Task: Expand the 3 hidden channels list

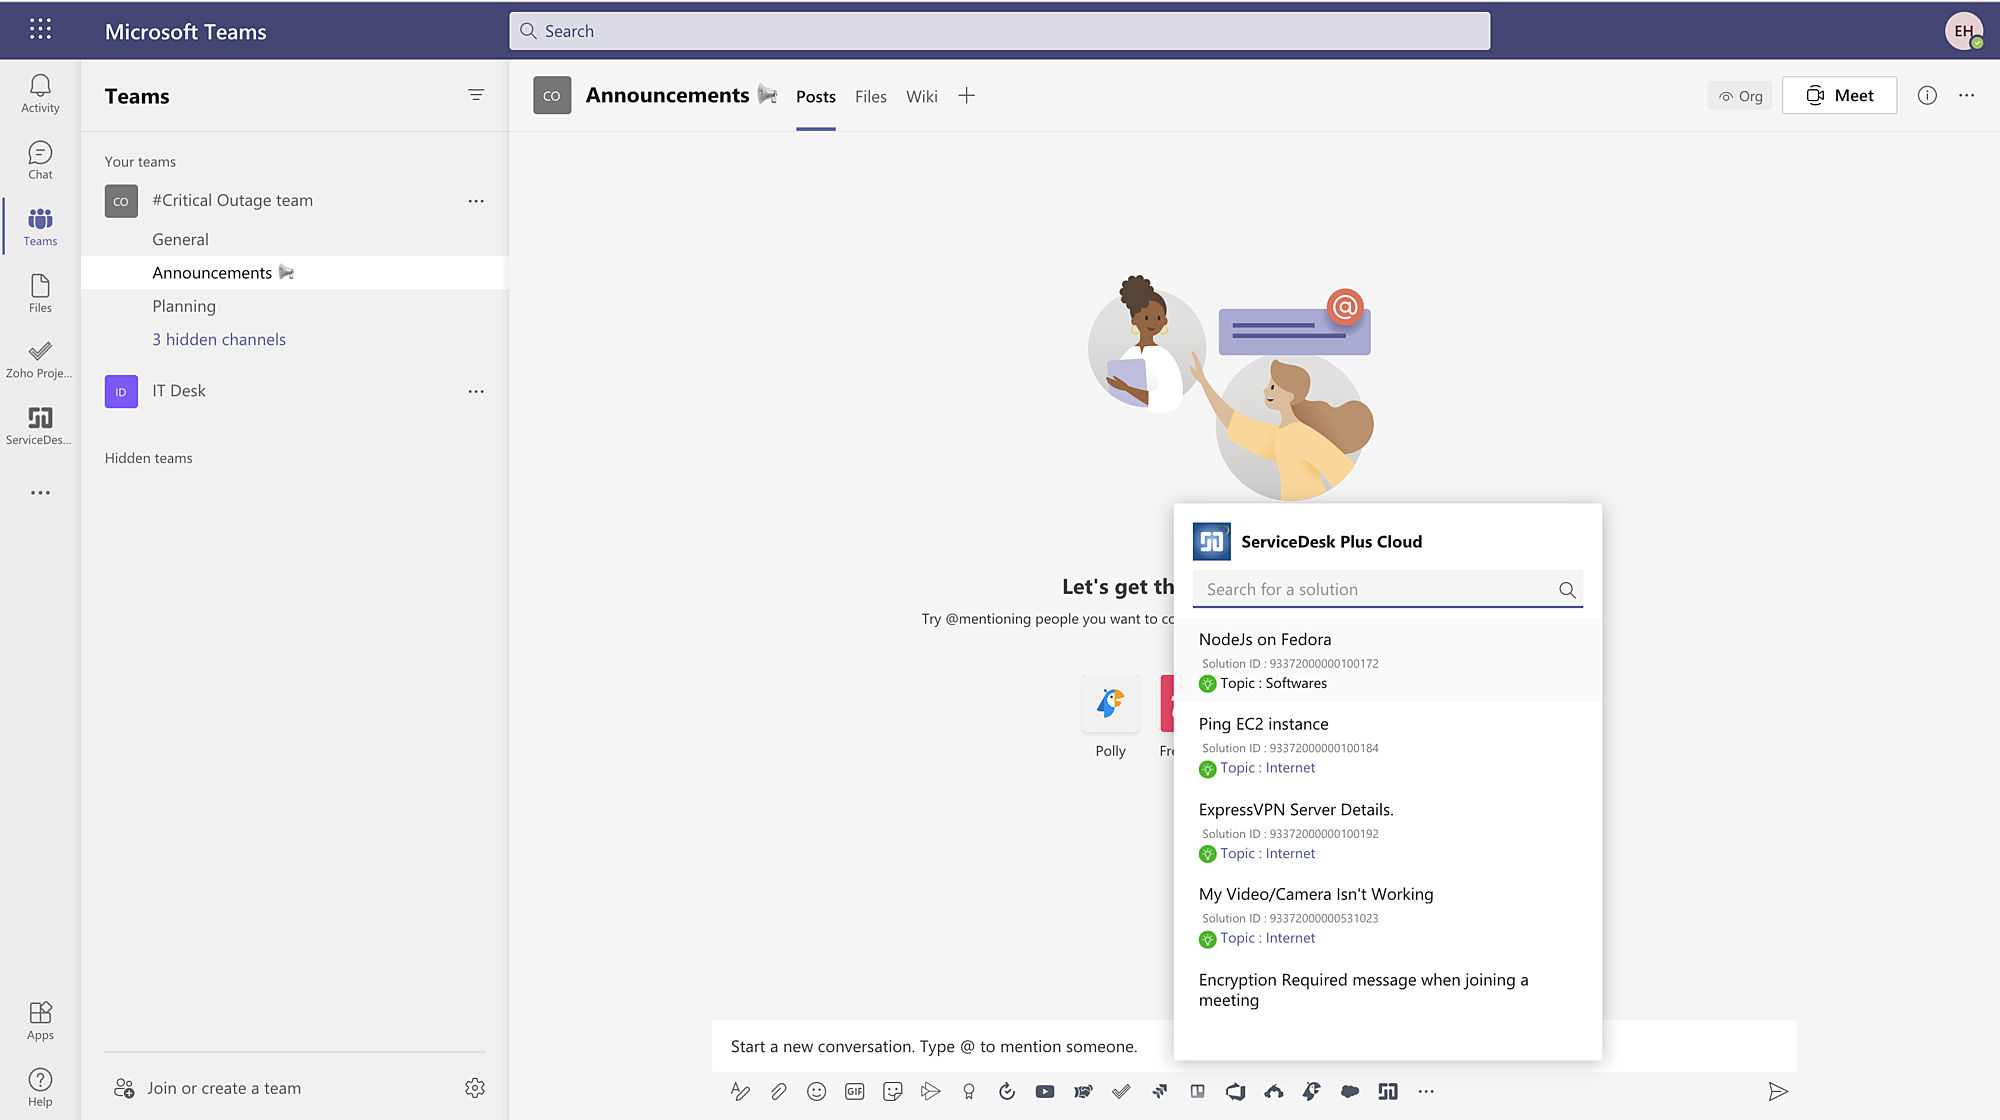Action: pos(219,340)
